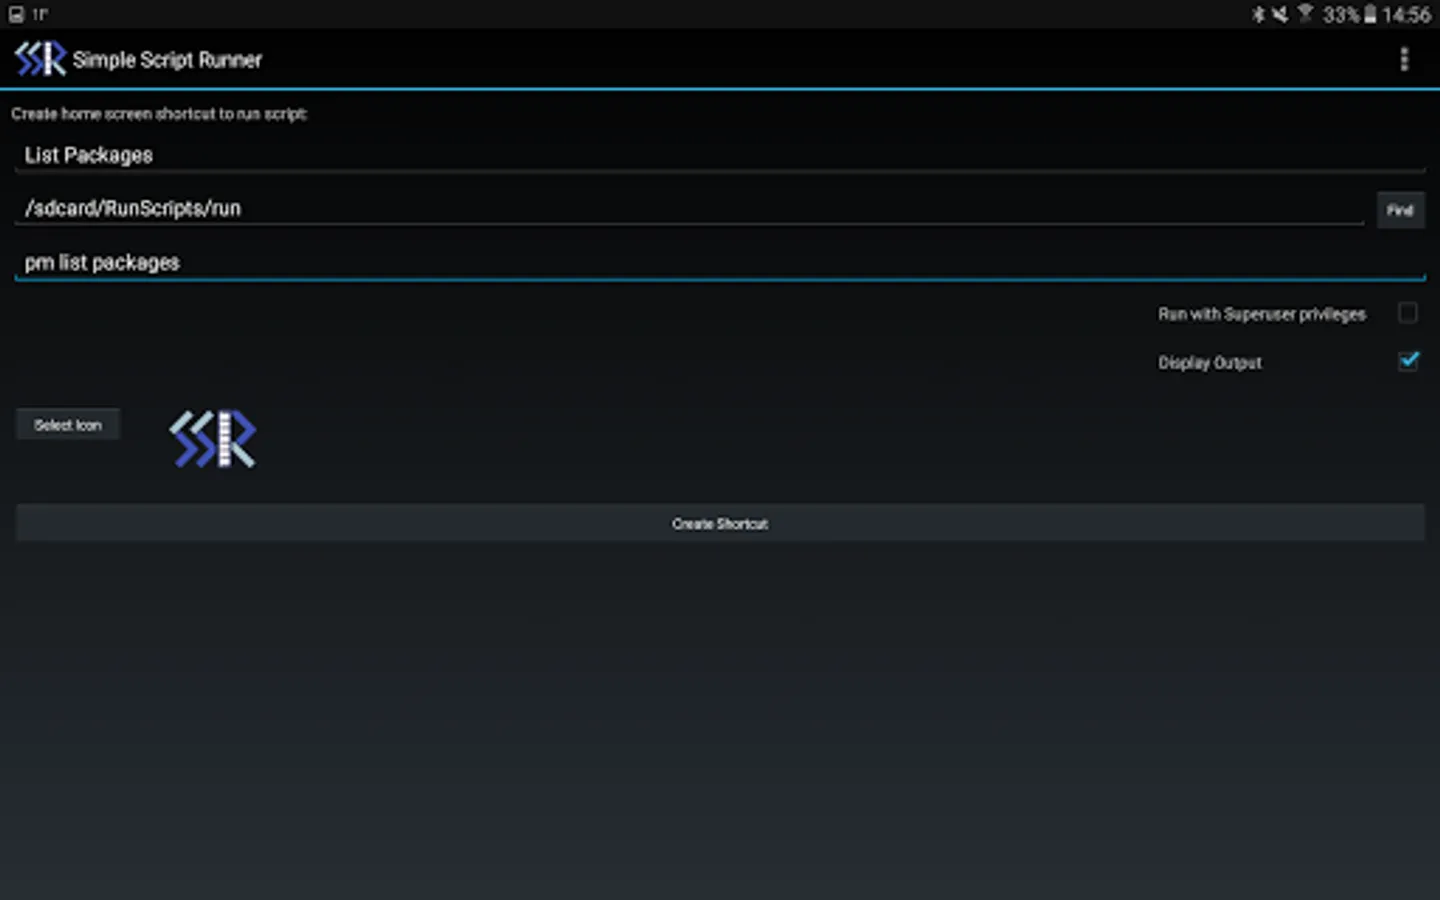
Task: Tap the notification icon in status bar
Action: click(x=16, y=14)
